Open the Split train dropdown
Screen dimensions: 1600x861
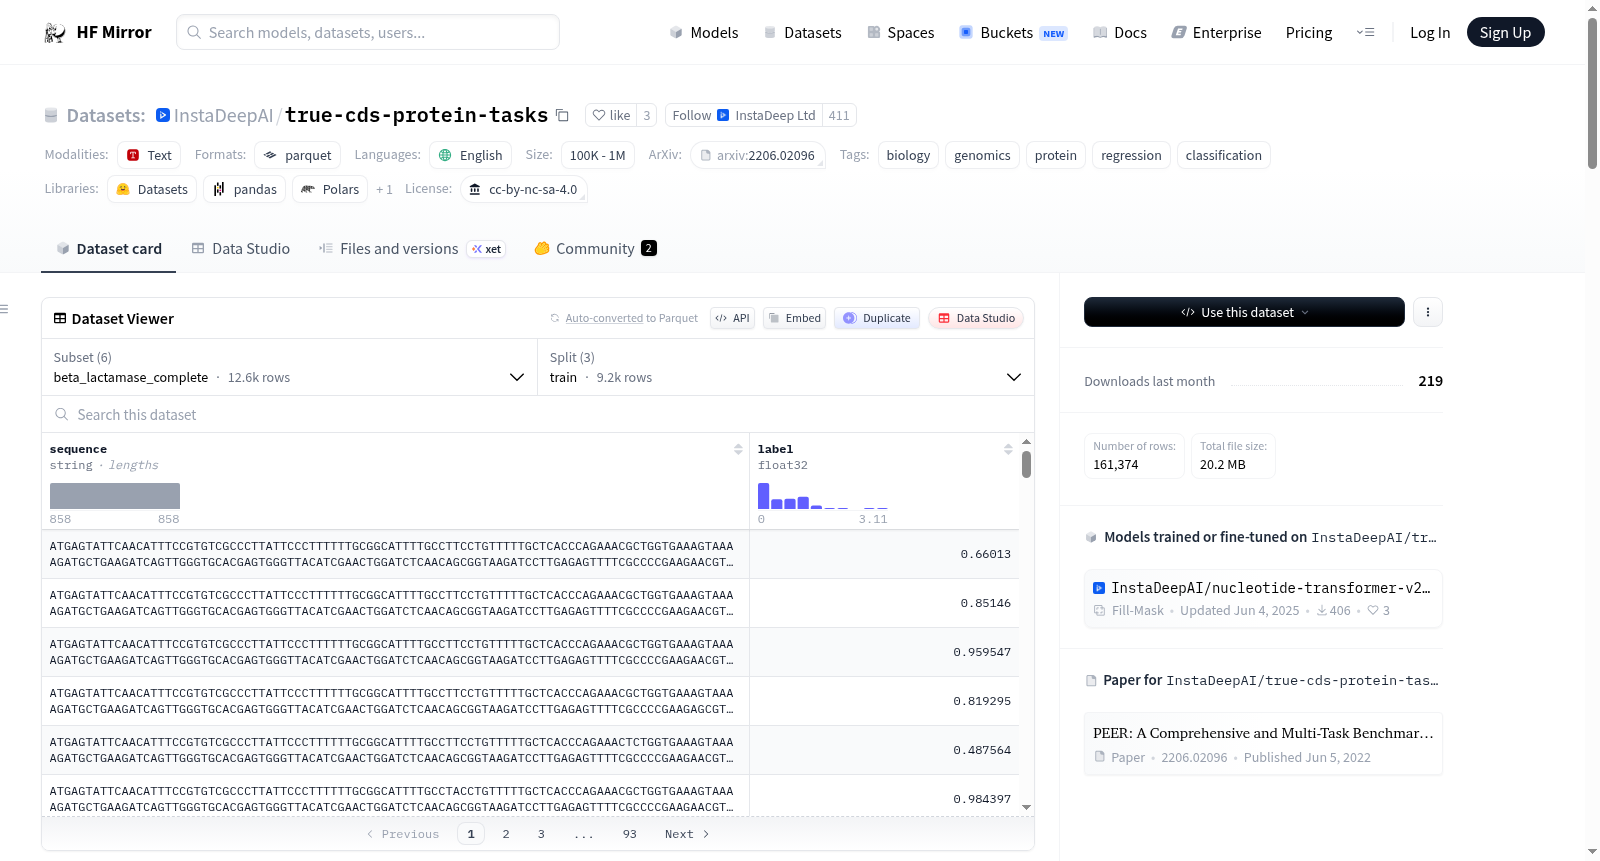785,368
